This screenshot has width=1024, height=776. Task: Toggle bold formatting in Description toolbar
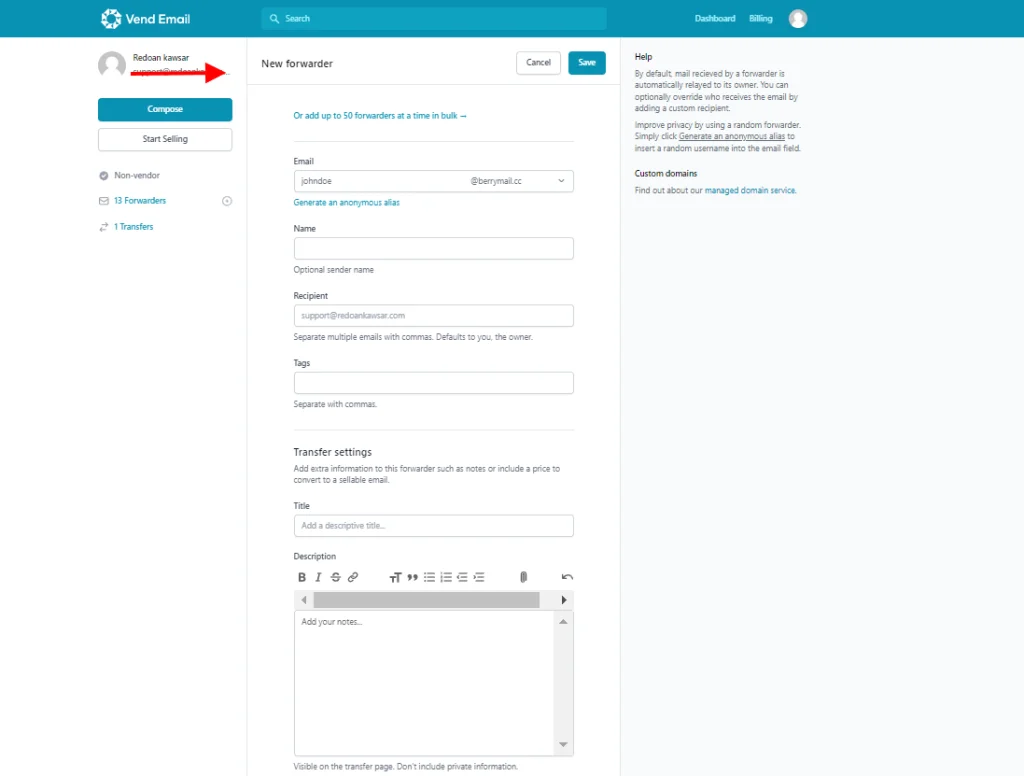(x=302, y=577)
